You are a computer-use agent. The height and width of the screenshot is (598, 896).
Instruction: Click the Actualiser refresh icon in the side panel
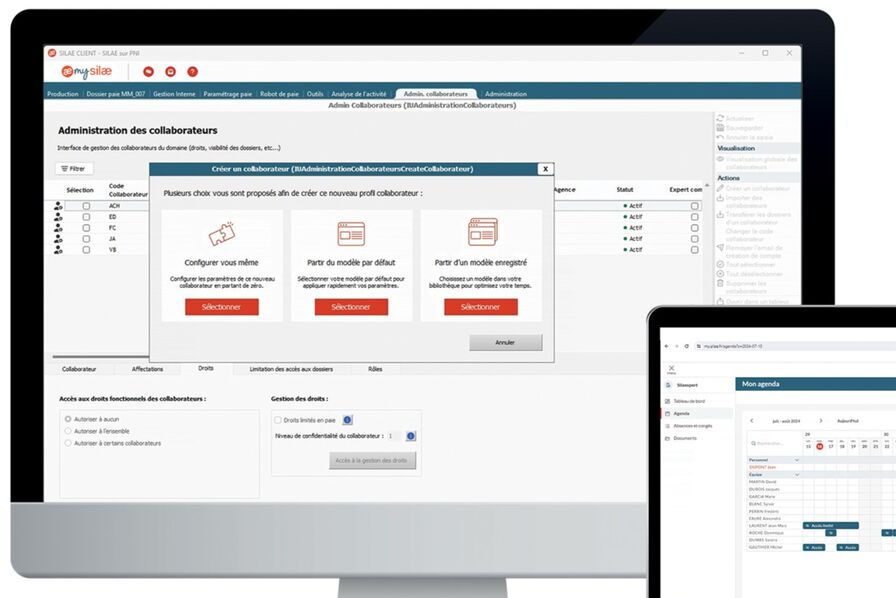pos(721,118)
